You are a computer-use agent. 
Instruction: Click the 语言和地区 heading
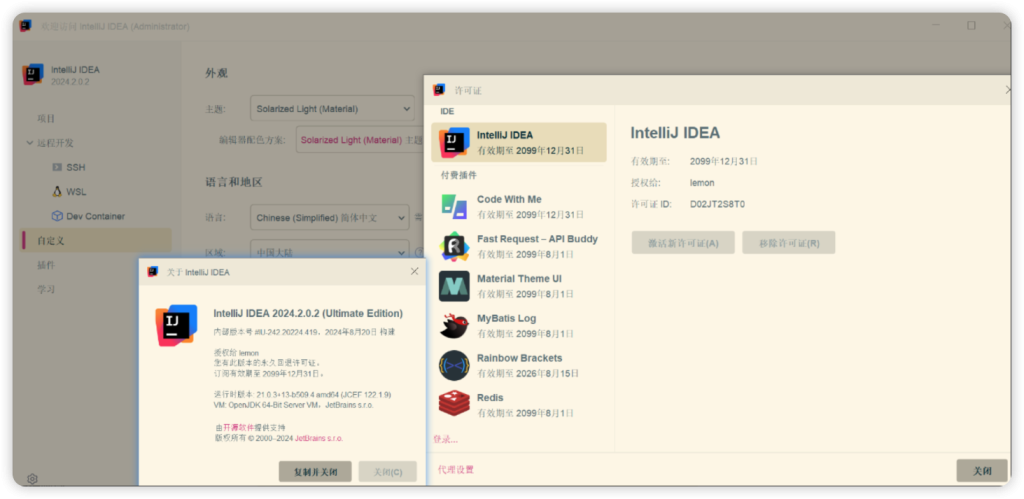pyautogui.click(x=234, y=182)
